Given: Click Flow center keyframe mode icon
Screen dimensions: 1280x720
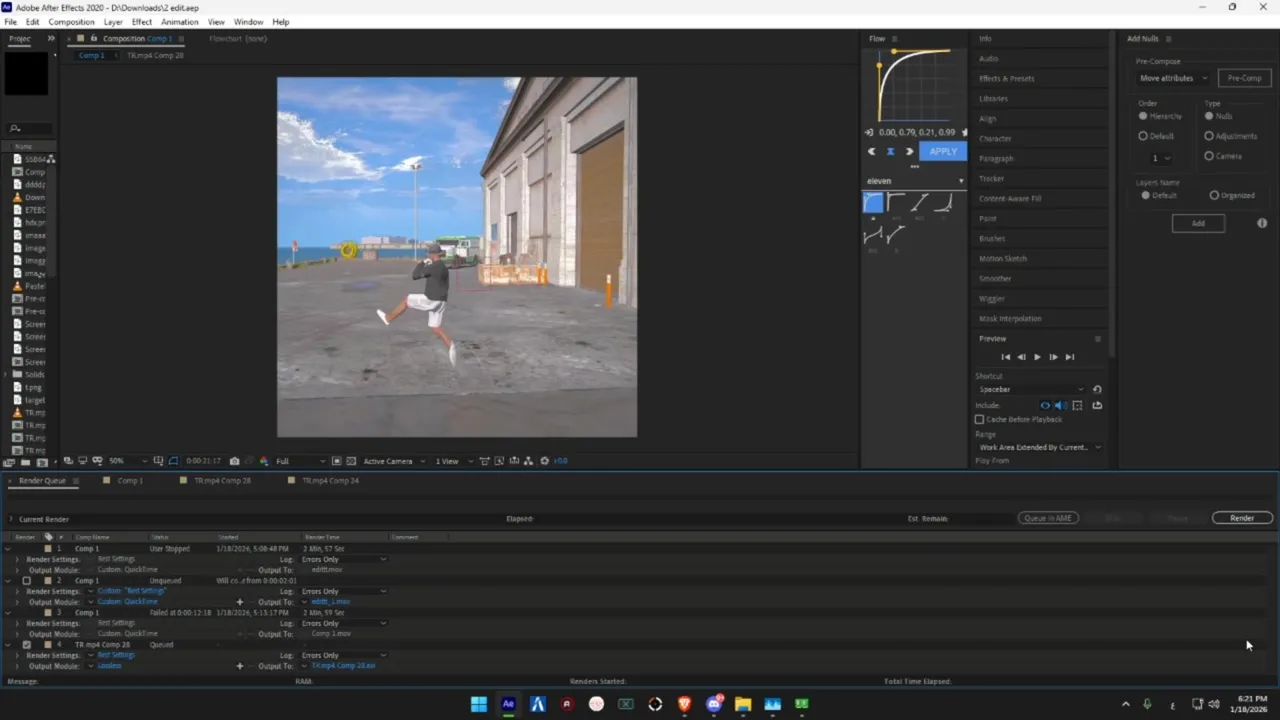Looking at the screenshot, I should tap(891, 151).
